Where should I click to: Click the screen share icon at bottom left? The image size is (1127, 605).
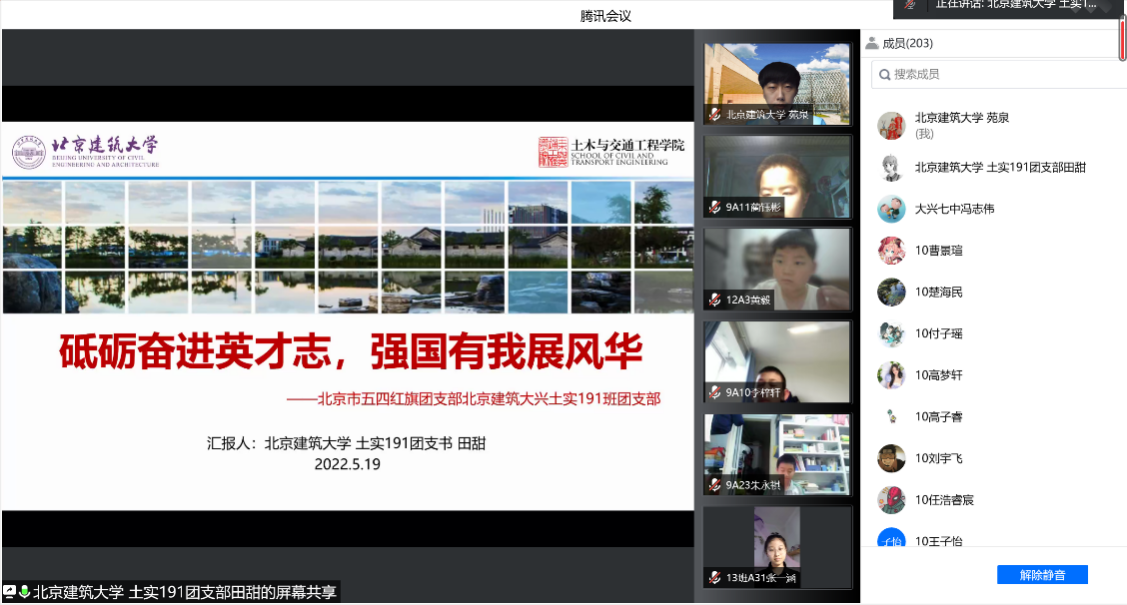(x=10, y=592)
